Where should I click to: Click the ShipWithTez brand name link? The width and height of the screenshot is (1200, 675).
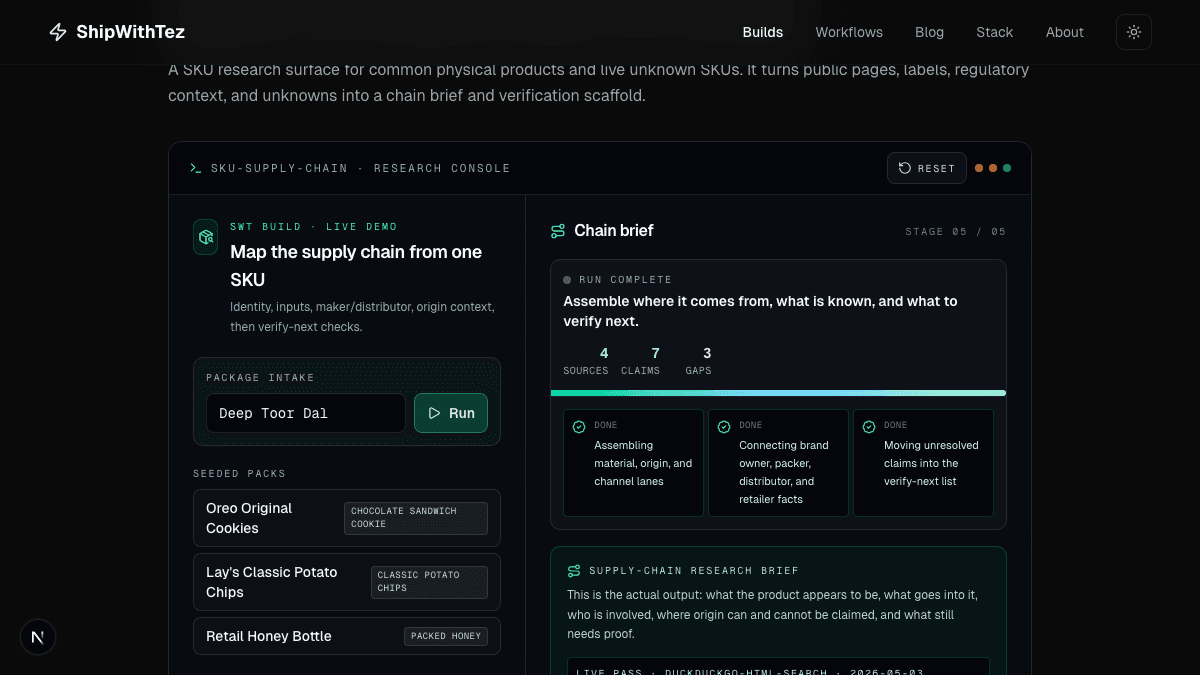[130, 32]
